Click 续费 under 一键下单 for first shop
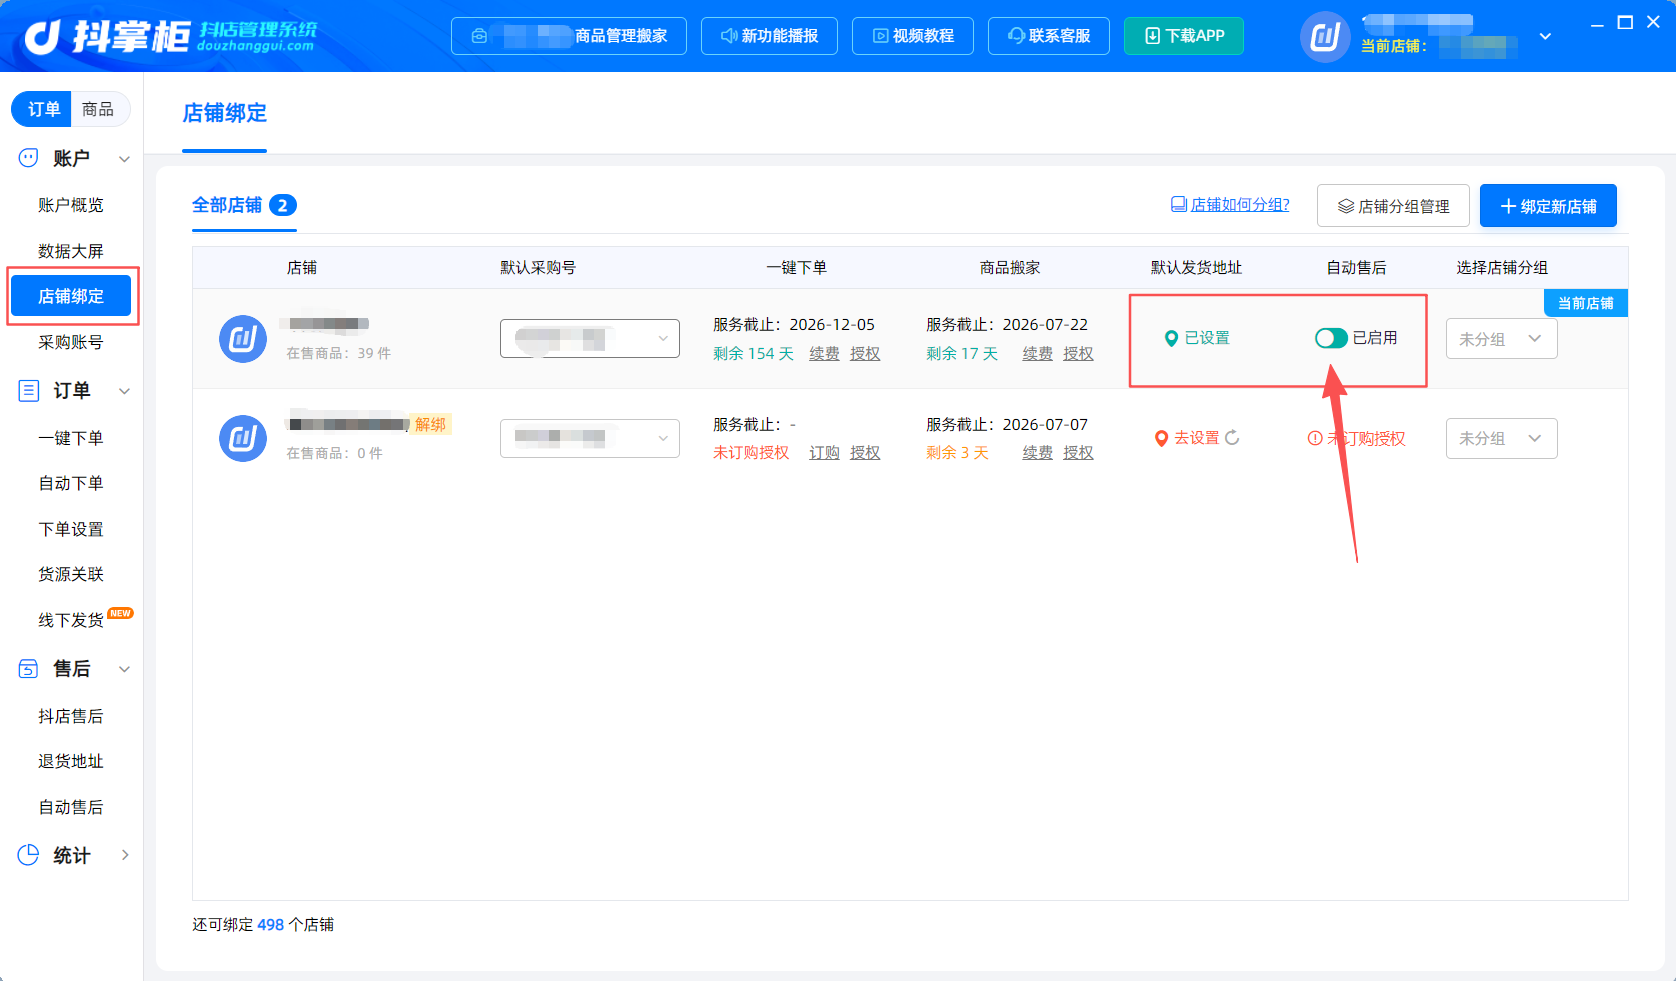1676x981 pixels. coord(824,354)
